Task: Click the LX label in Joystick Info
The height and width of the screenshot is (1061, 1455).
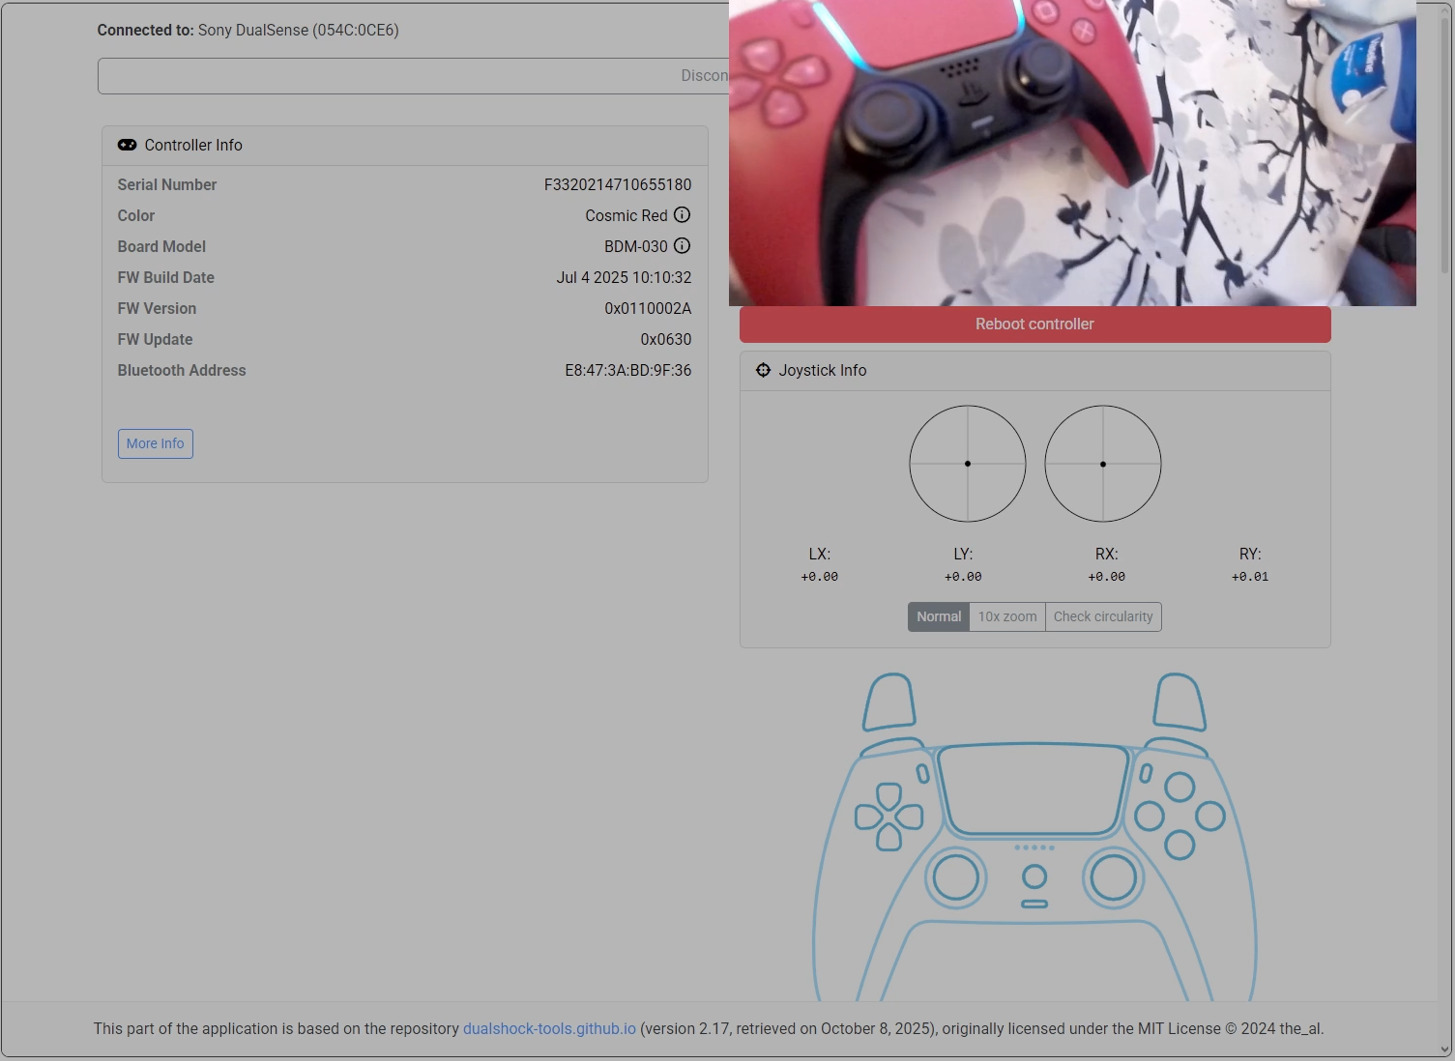Action: pyautogui.click(x=820, y=554)
